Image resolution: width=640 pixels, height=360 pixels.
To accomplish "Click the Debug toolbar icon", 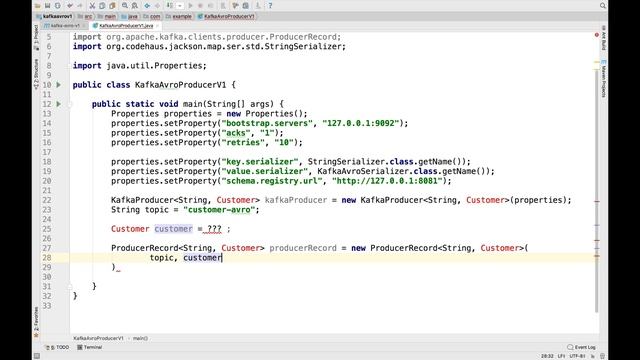I will click(x=200, y=6).
